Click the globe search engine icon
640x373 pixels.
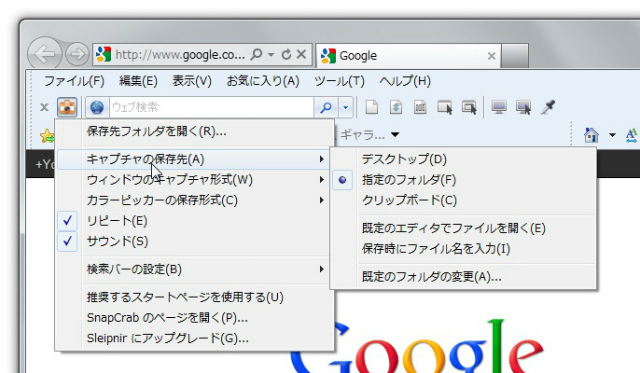[97, 107]
